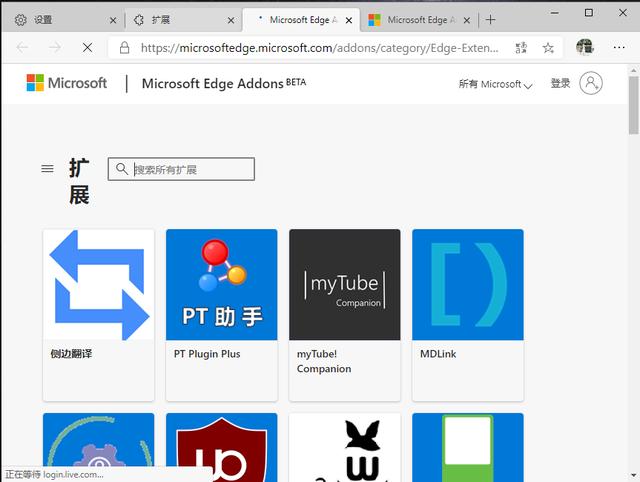
Task: Click the address bar URL
Action: point(319,48)
